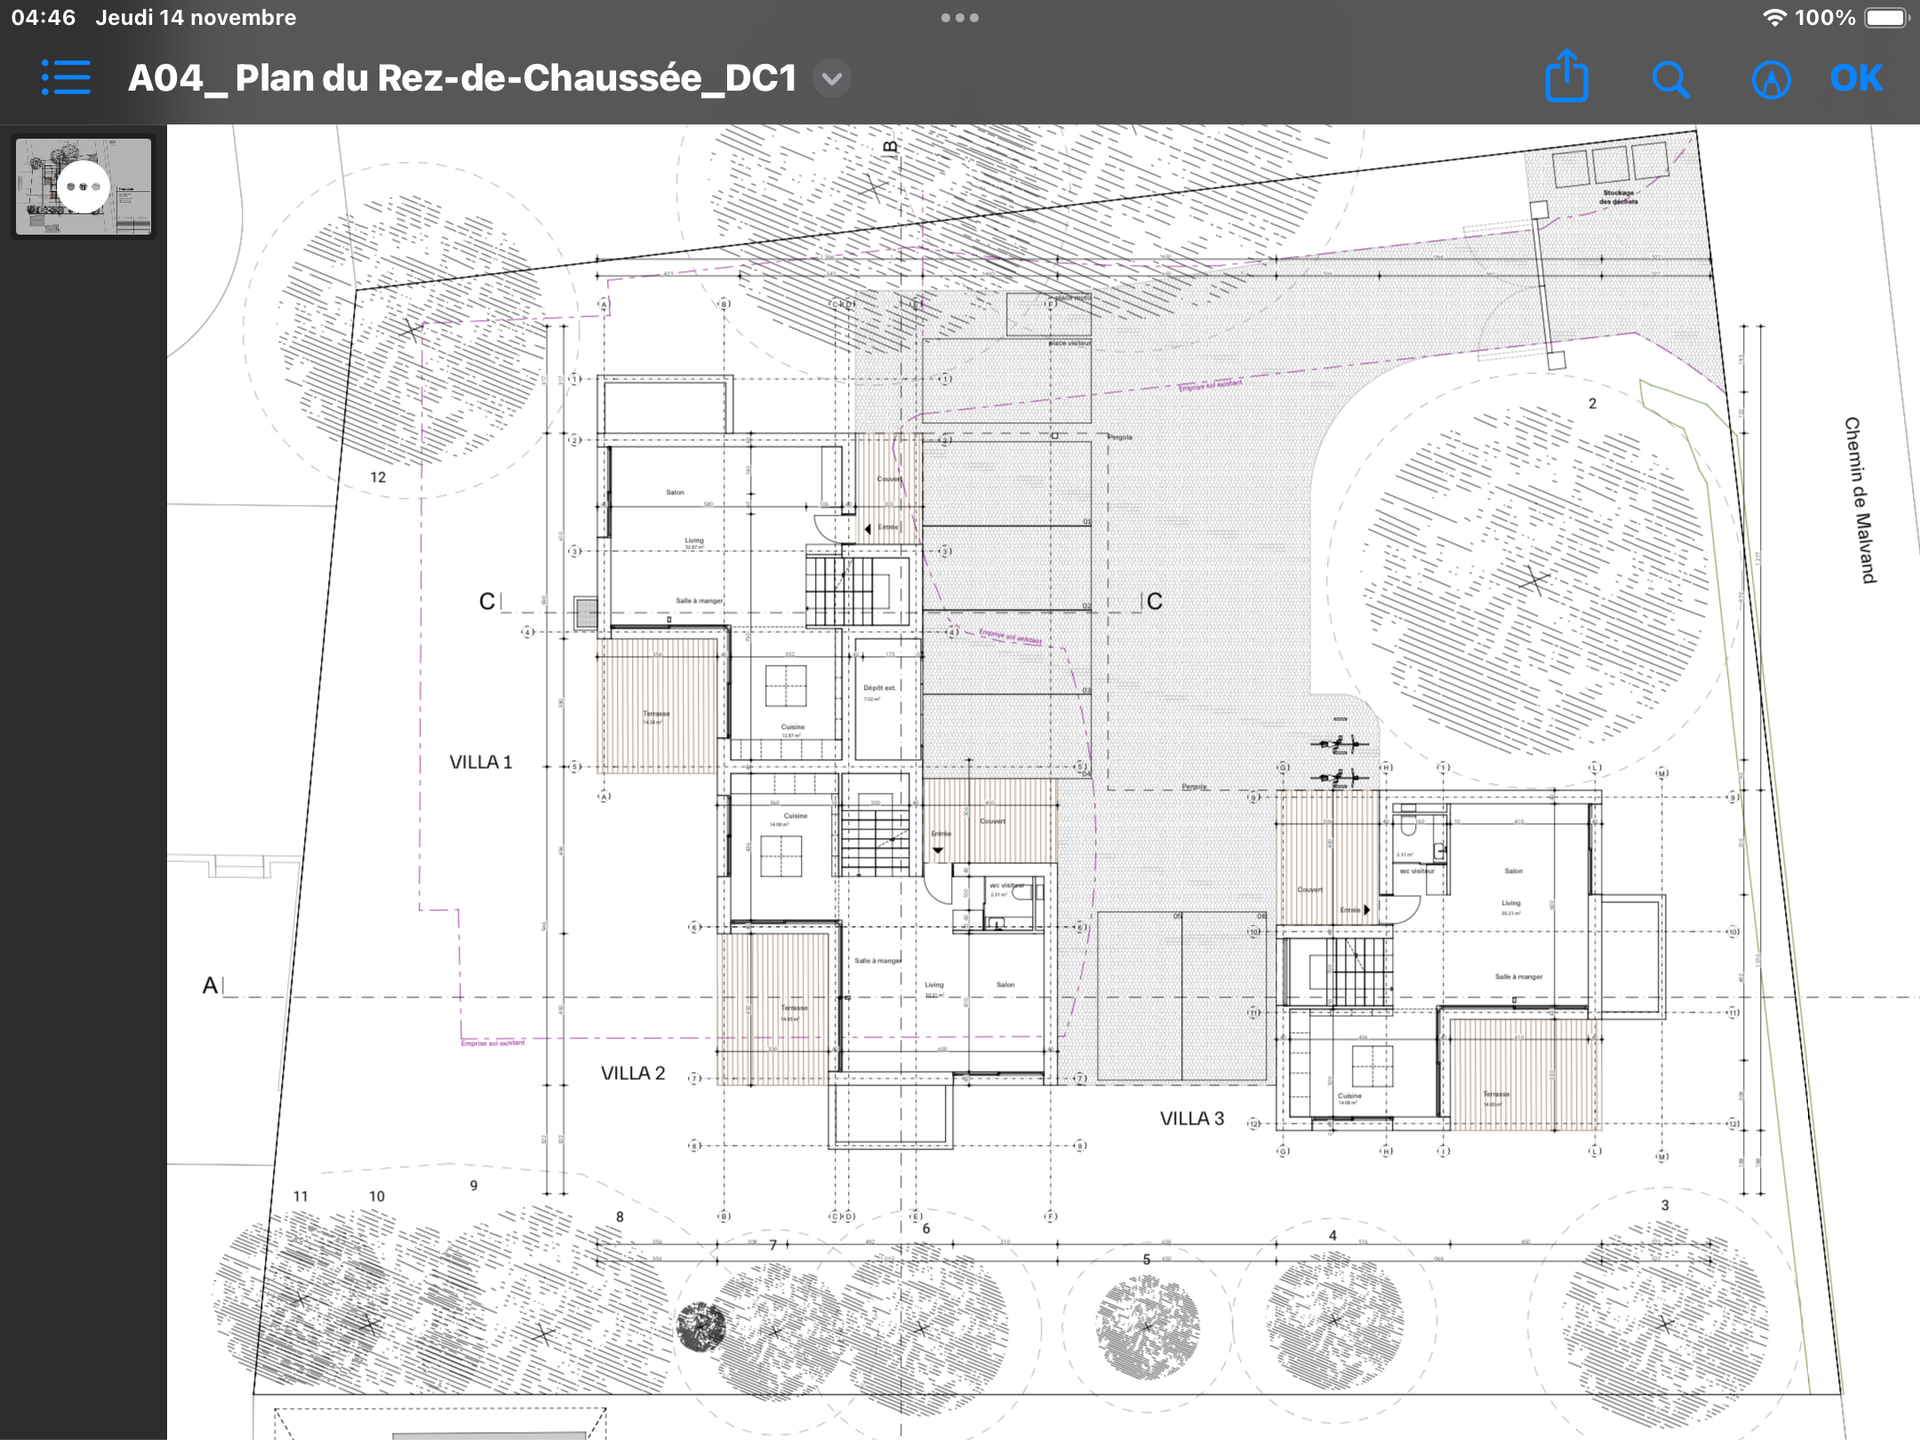Tap the 04:46 clock in the status bar

tap(43, 18)
